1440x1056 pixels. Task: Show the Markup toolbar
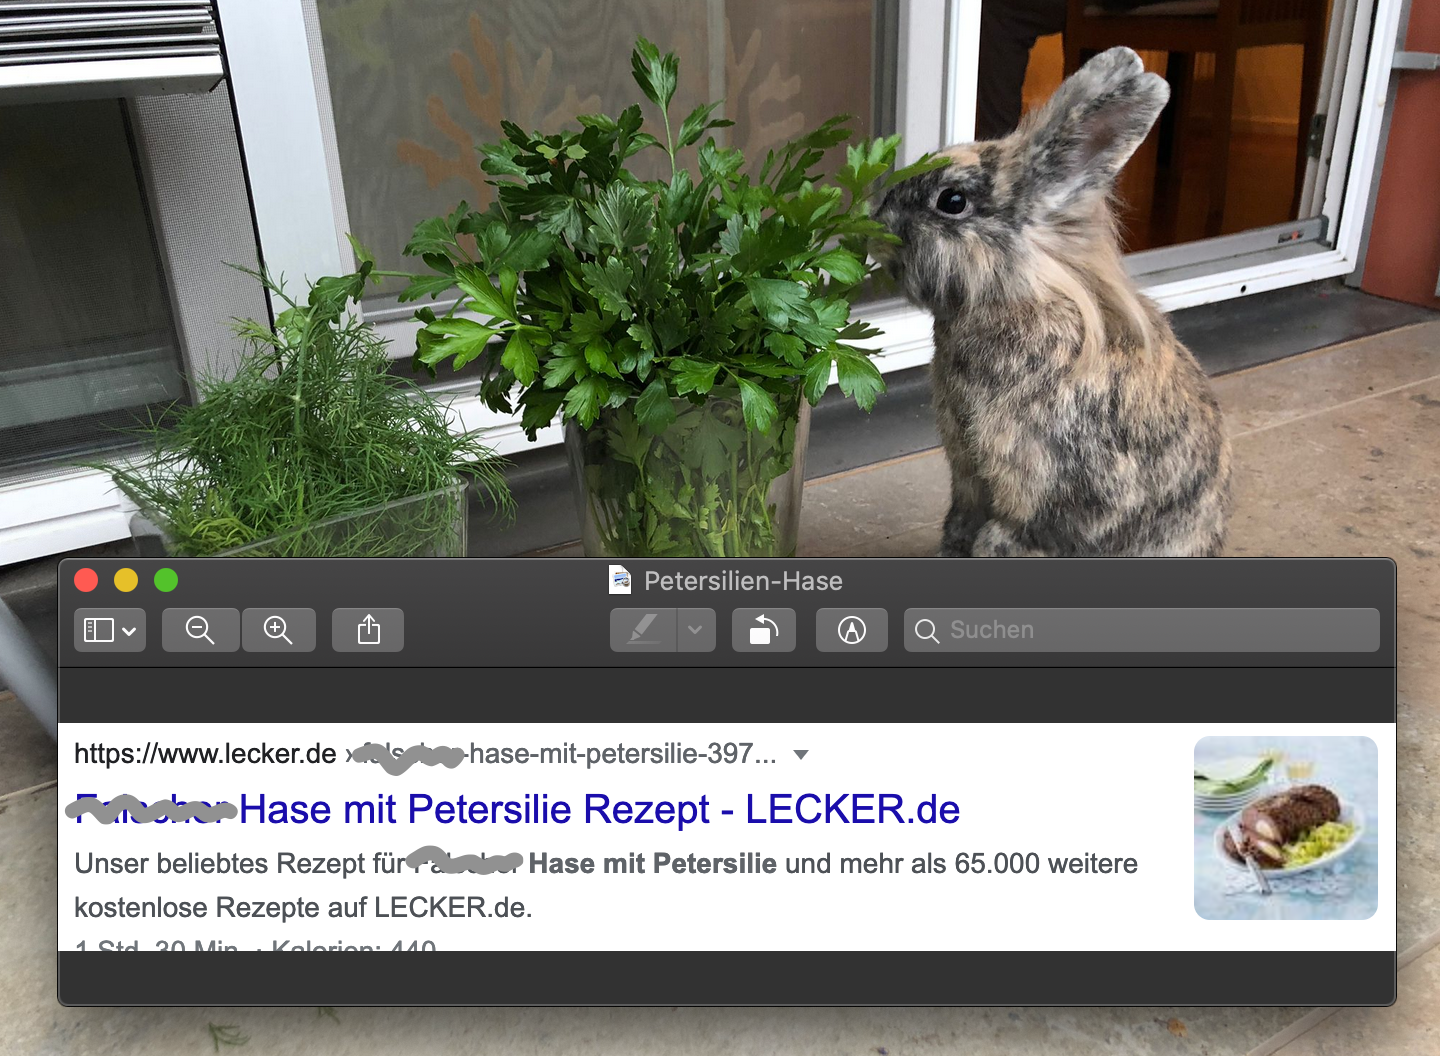pyautogui.click(x=851, y=630)
